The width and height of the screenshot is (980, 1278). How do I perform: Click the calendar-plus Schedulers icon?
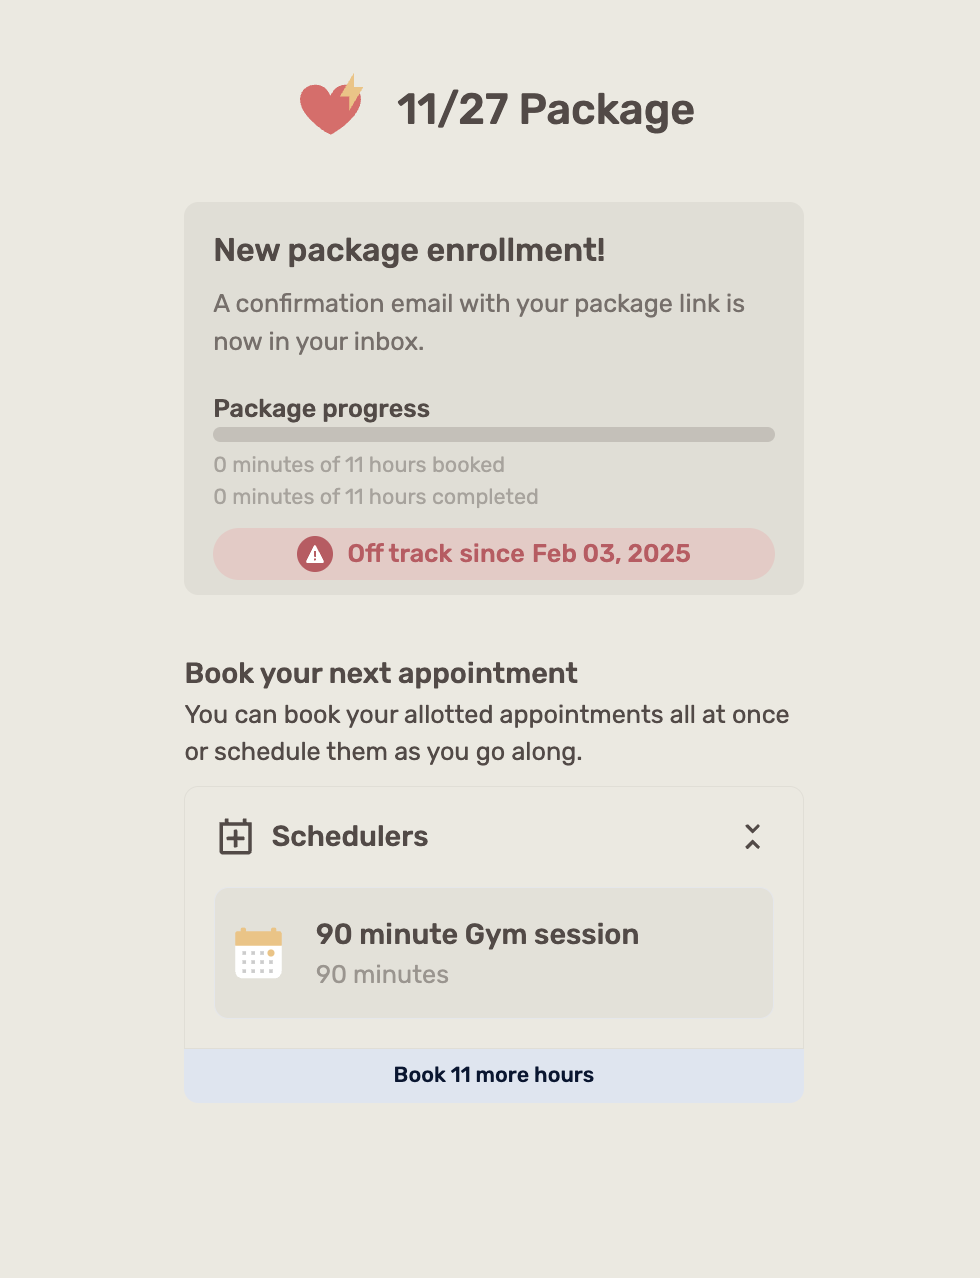[236, 836]
